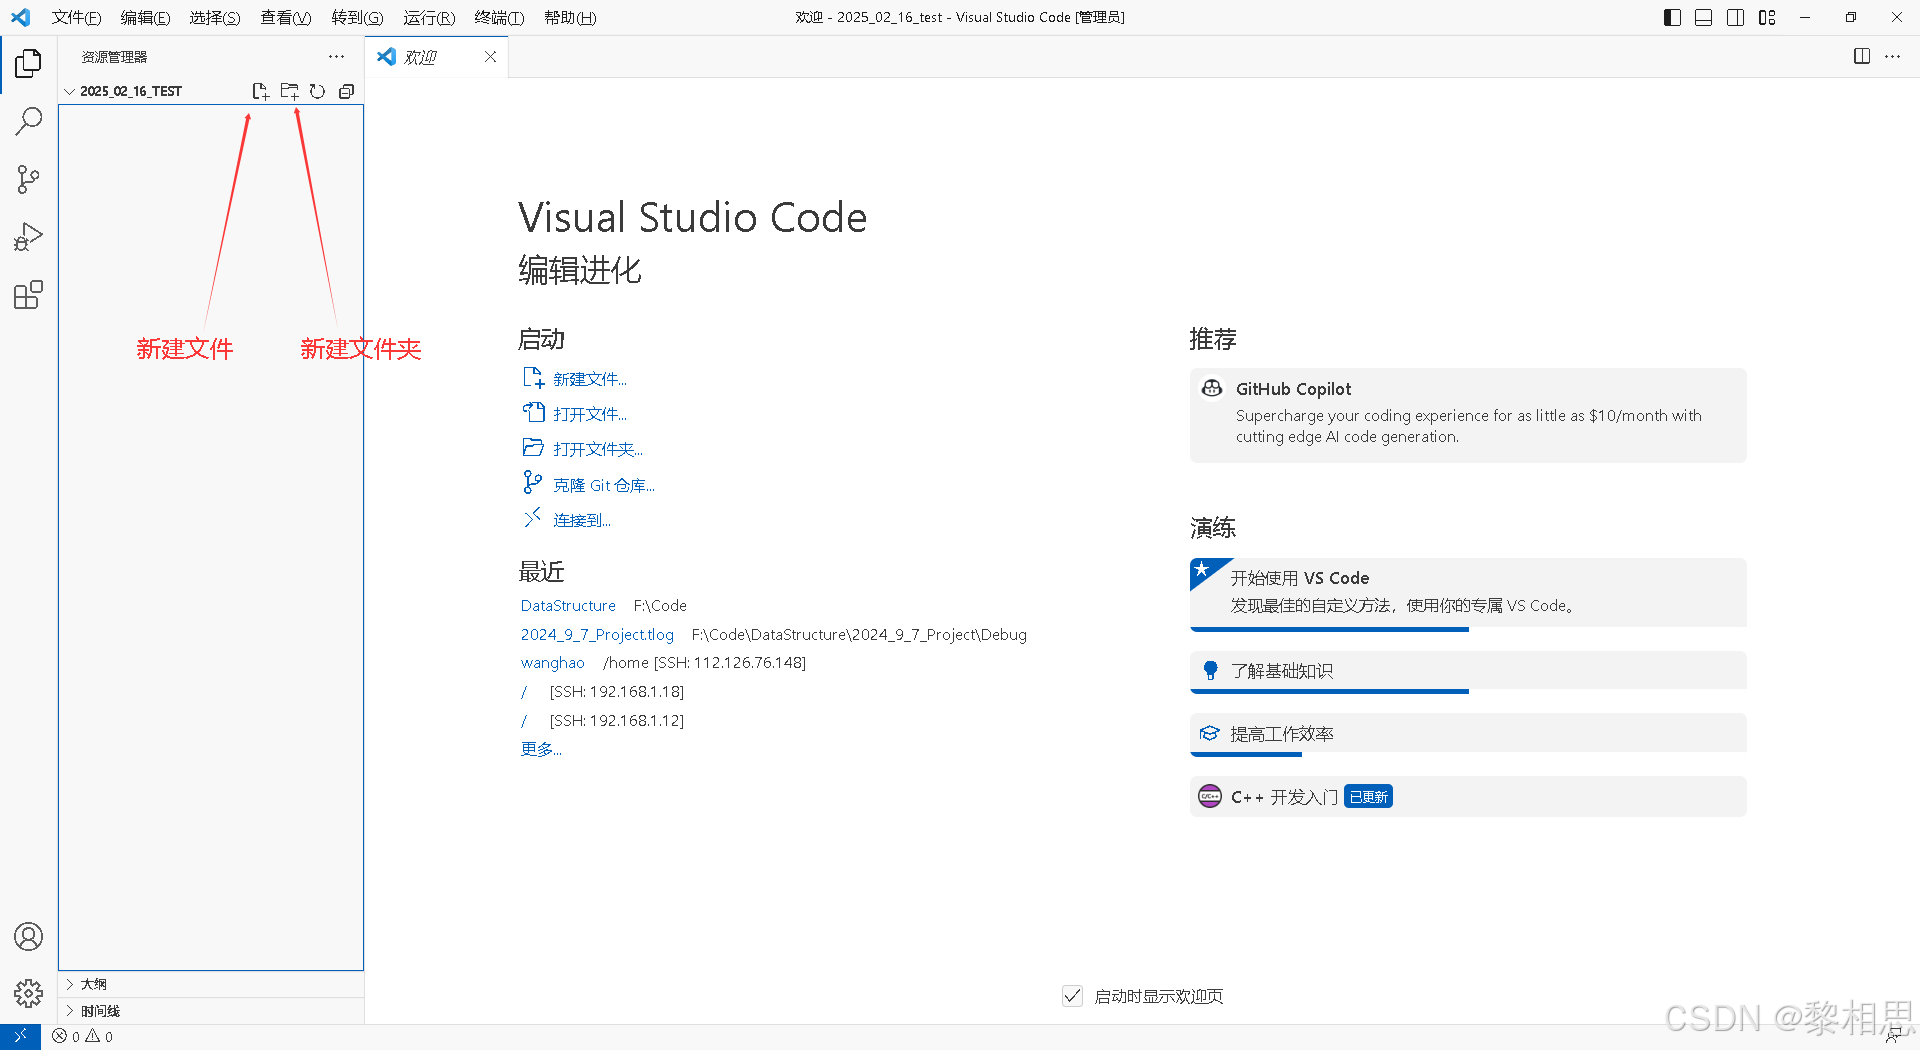The image size is (1920, 1050).
Task: Open the 开始使用 VS Code walkthrough
Action: 1468,594
